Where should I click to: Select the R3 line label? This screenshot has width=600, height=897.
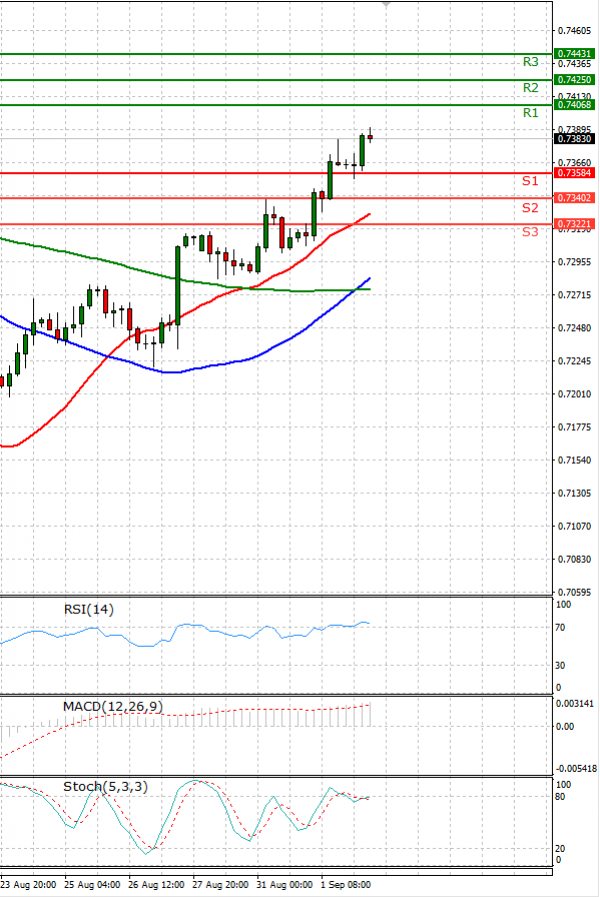(x=530, y=62)
